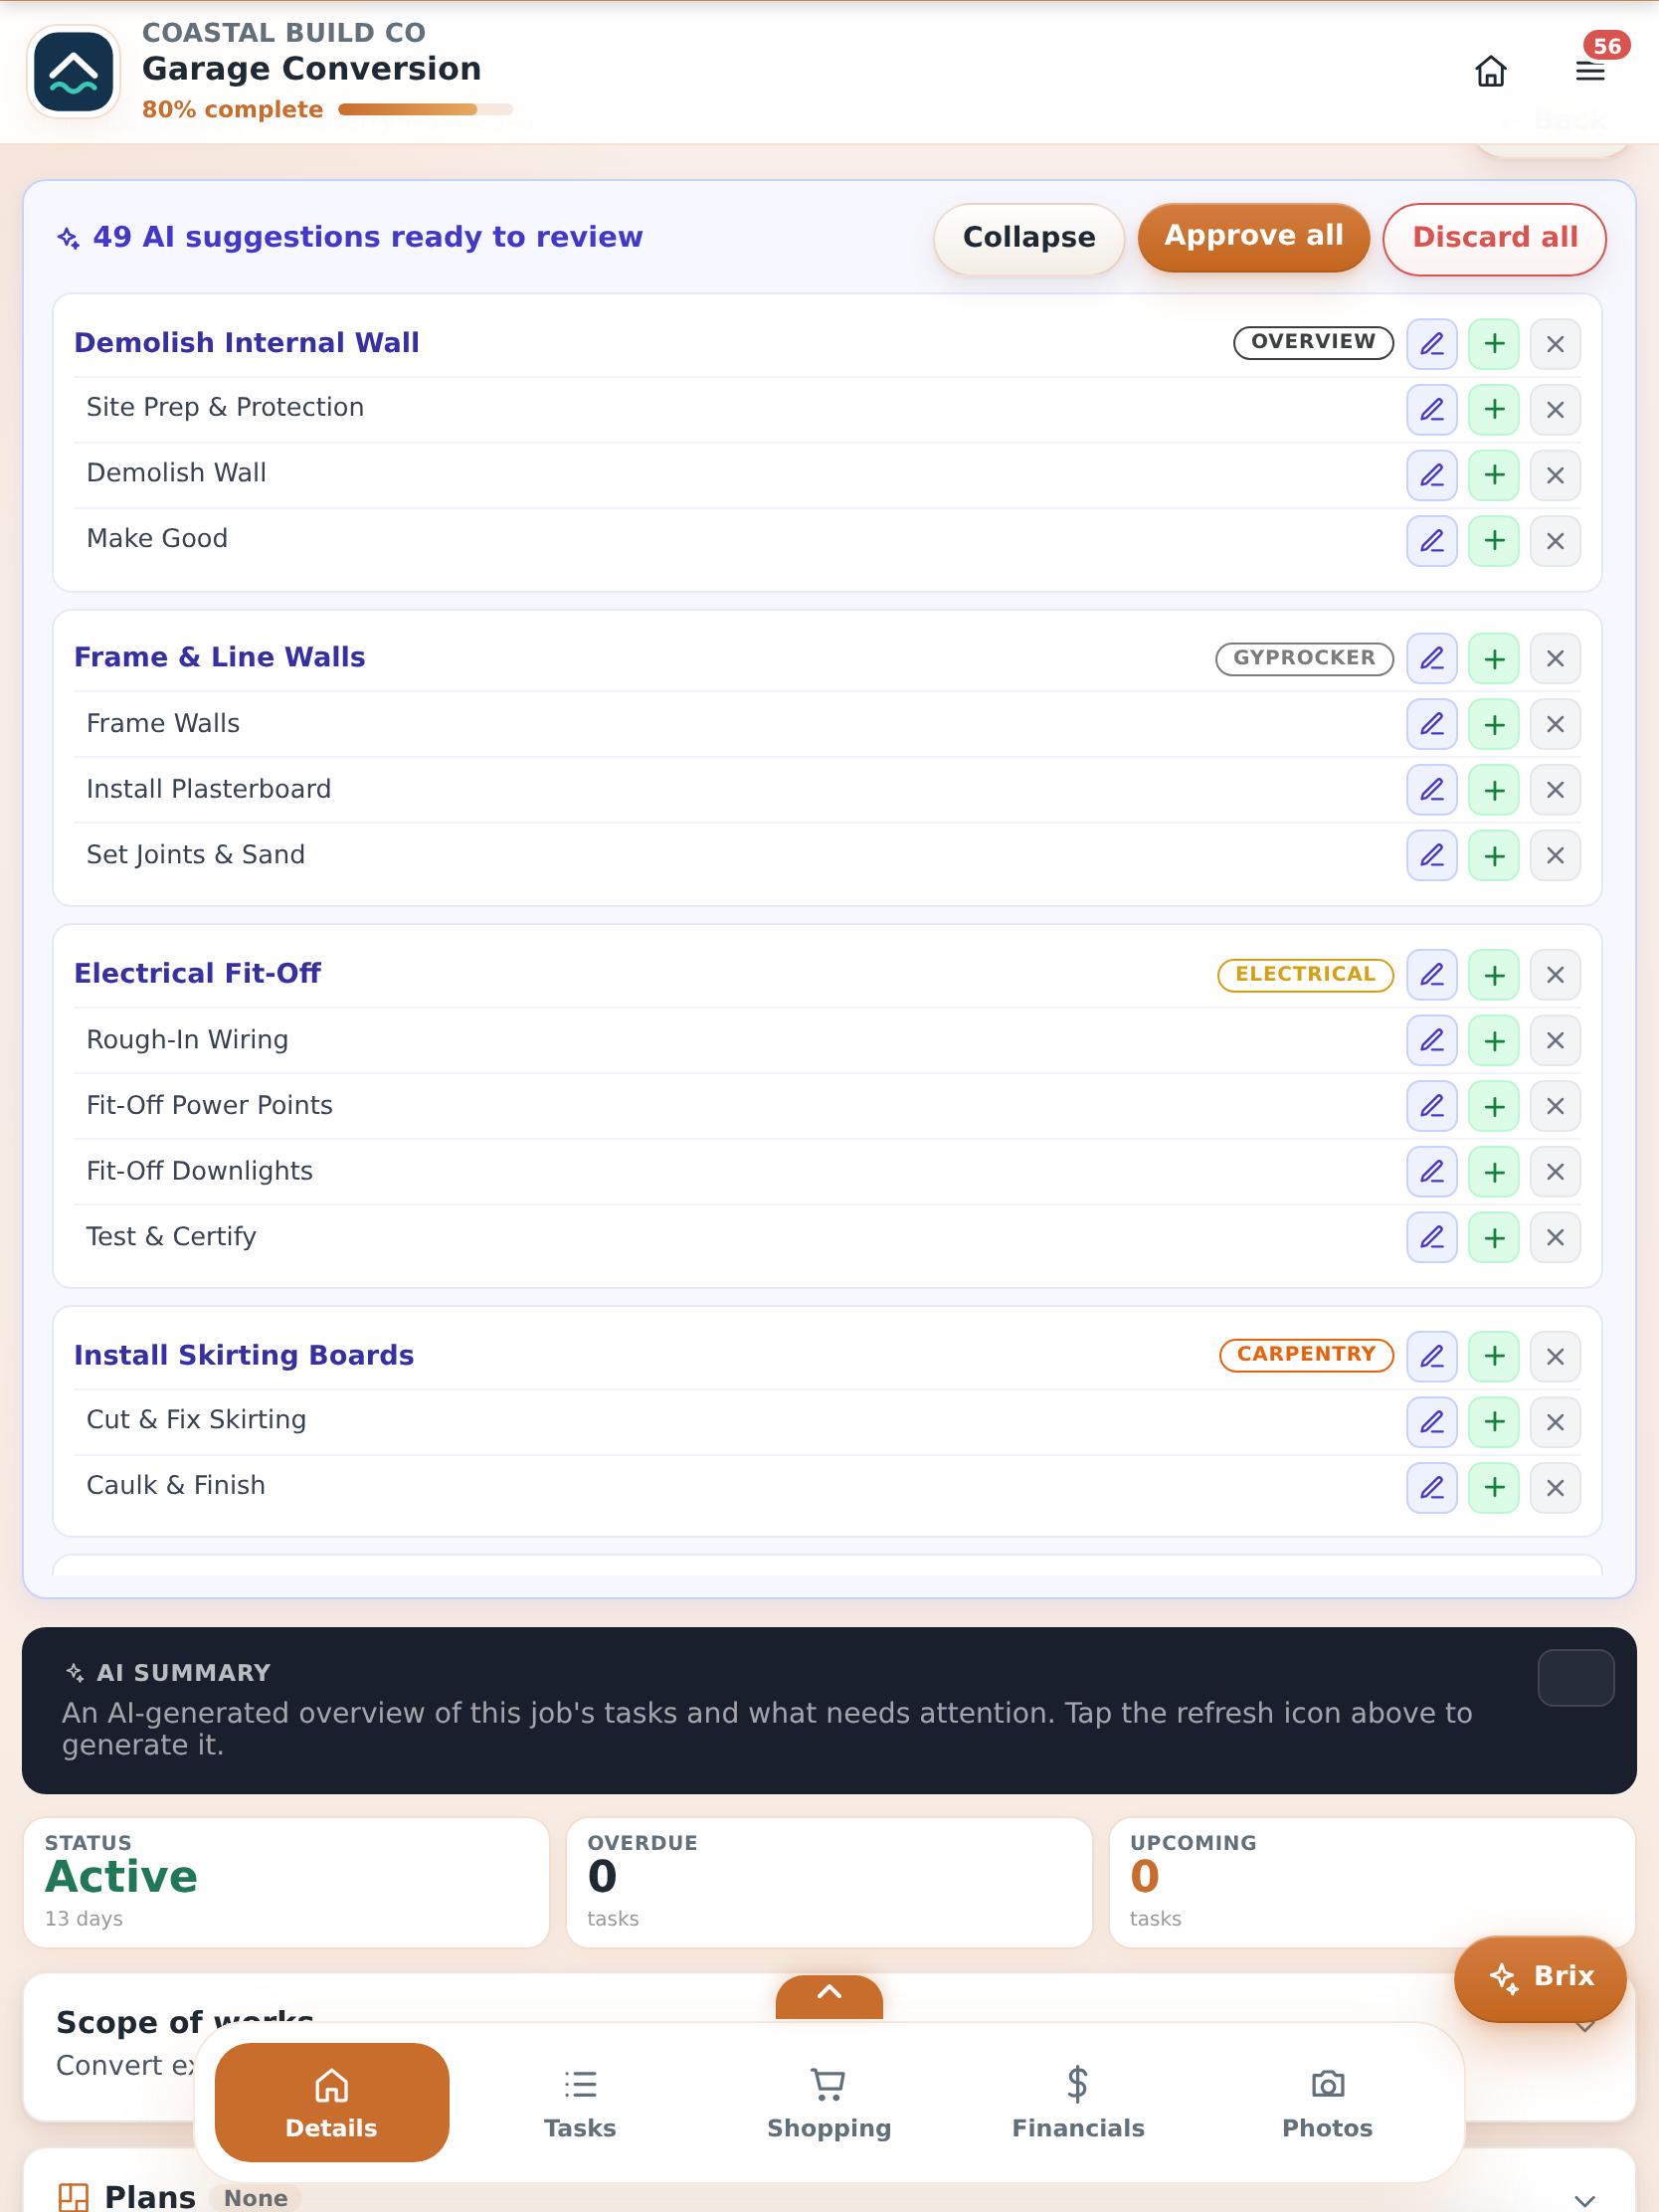Open the Status Active card
Viewport: 1659px width, 2212px height.
coord(286,1883)
